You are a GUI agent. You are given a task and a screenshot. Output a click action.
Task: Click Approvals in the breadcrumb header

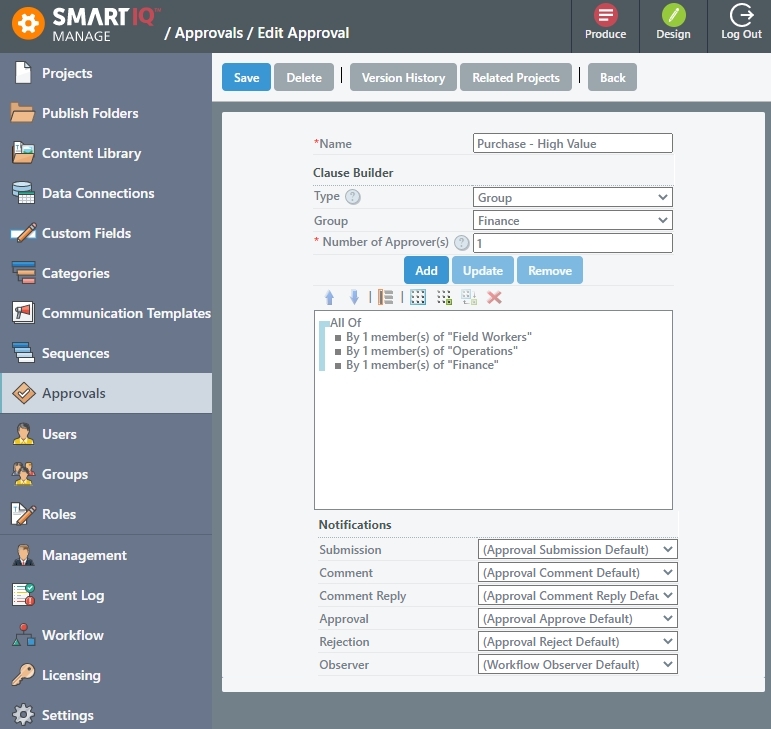coord(209,33)
